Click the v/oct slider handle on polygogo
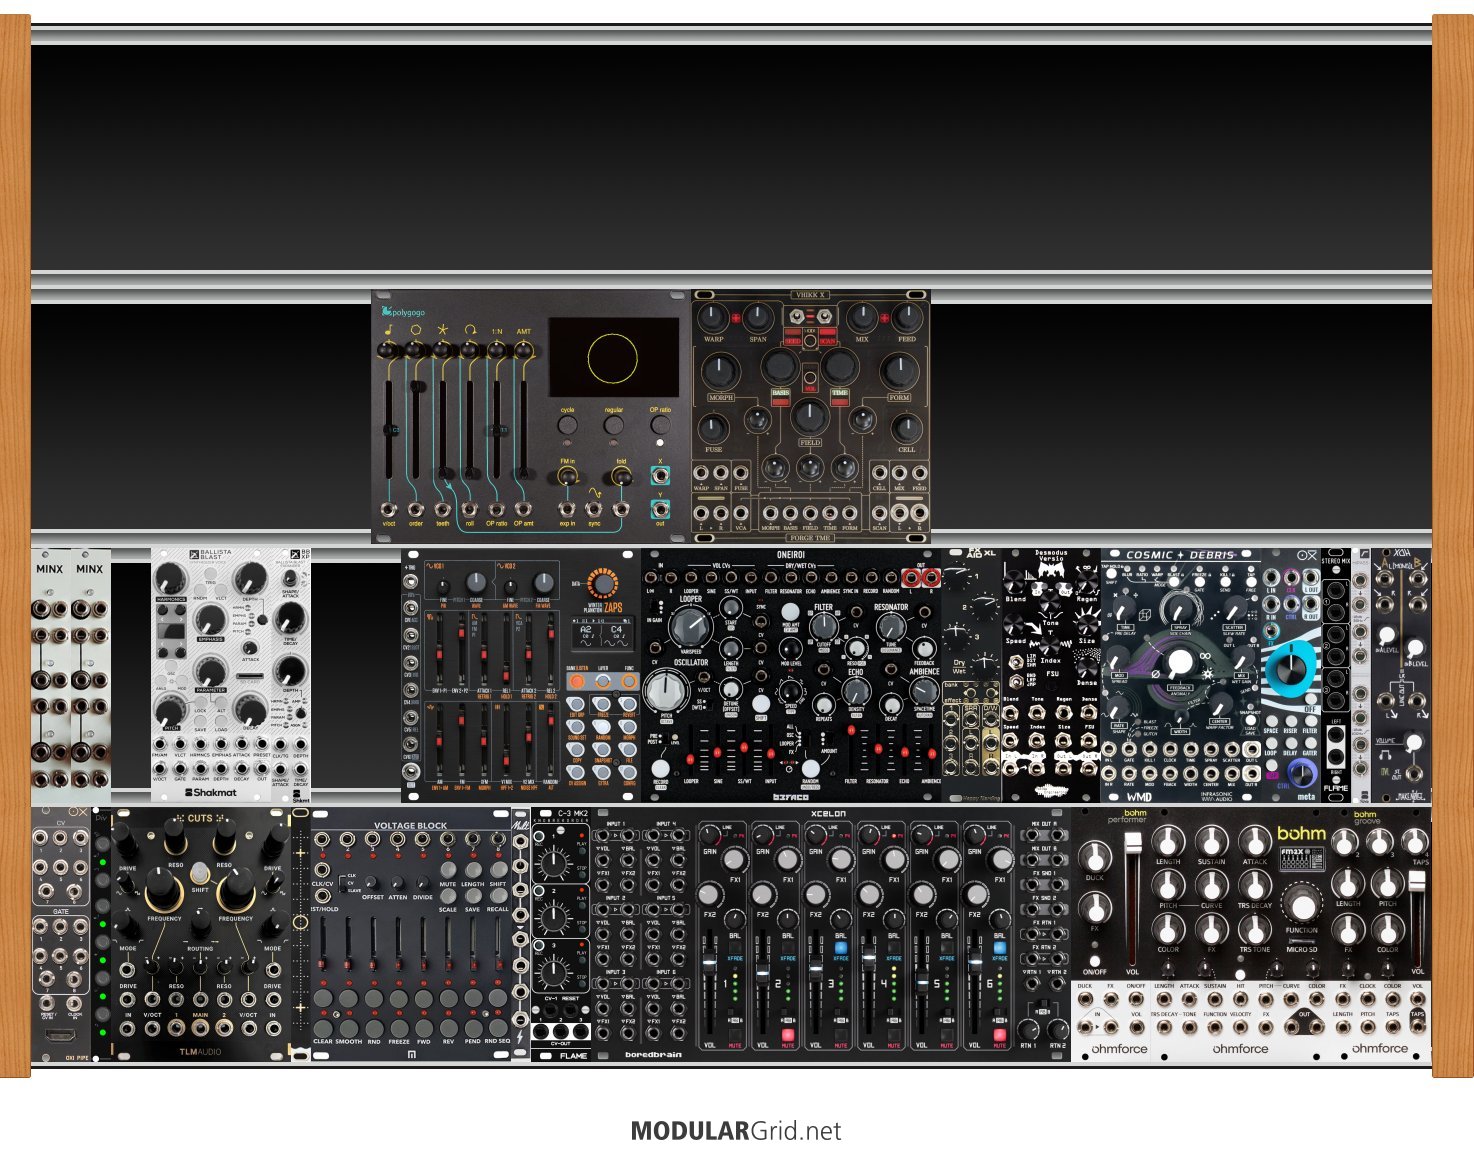Screen dimensions: 1474x1152 point(389,430)
